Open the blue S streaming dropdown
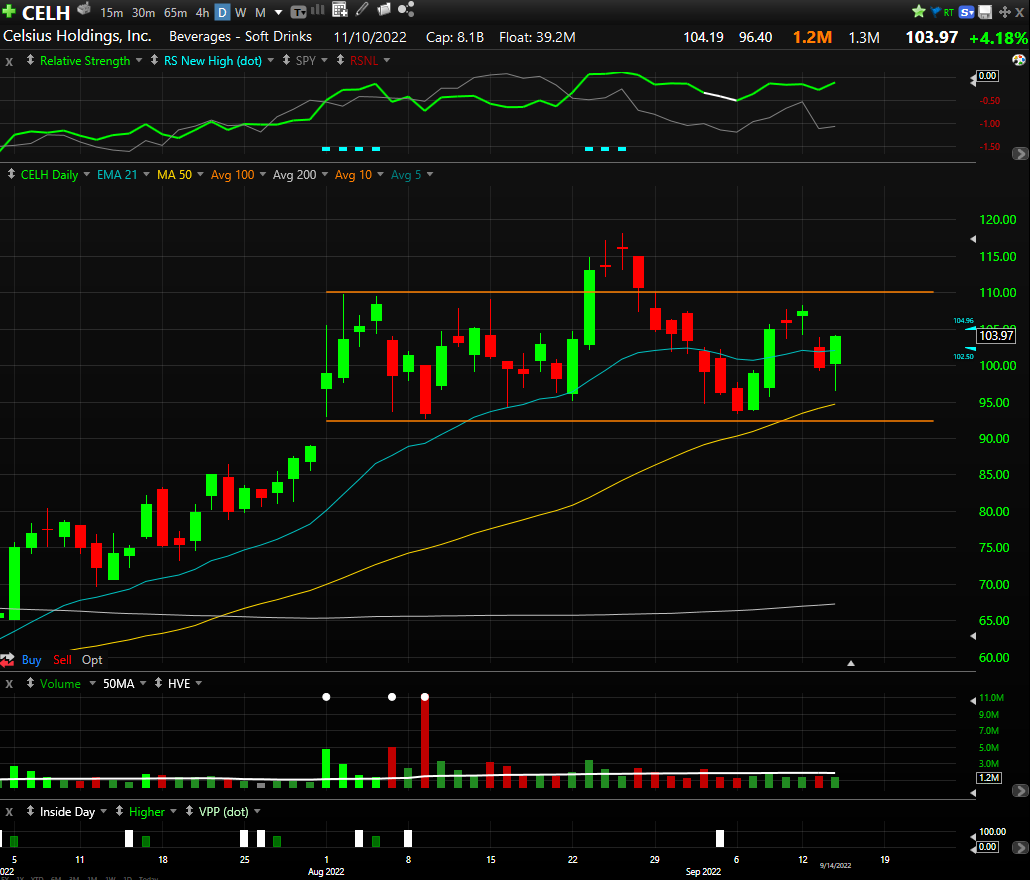The width and height of the screenshot is (1030, 880). tap(966, 12)
